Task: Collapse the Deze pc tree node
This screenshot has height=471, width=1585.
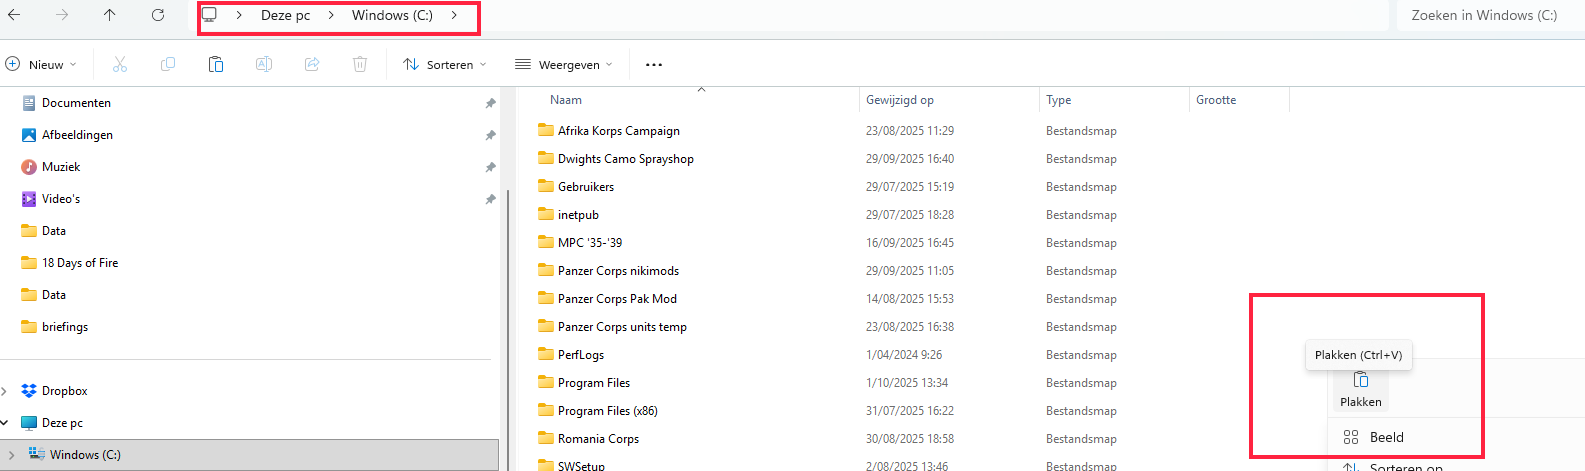Action: 5,423
